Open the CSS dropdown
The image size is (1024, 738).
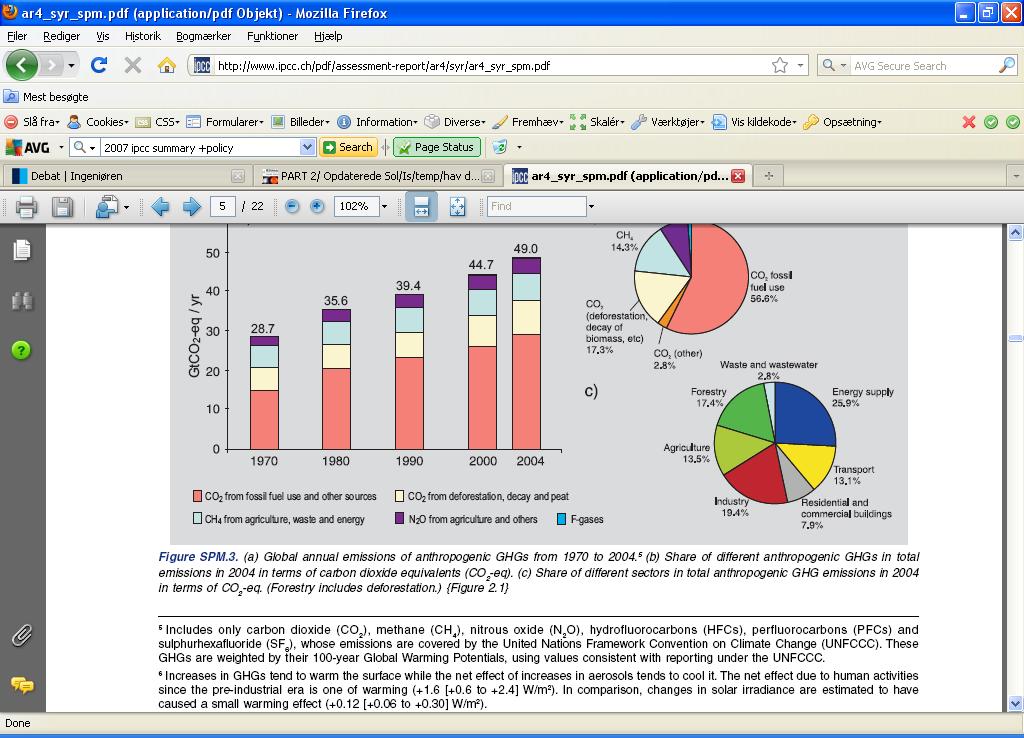click(157, 122)
